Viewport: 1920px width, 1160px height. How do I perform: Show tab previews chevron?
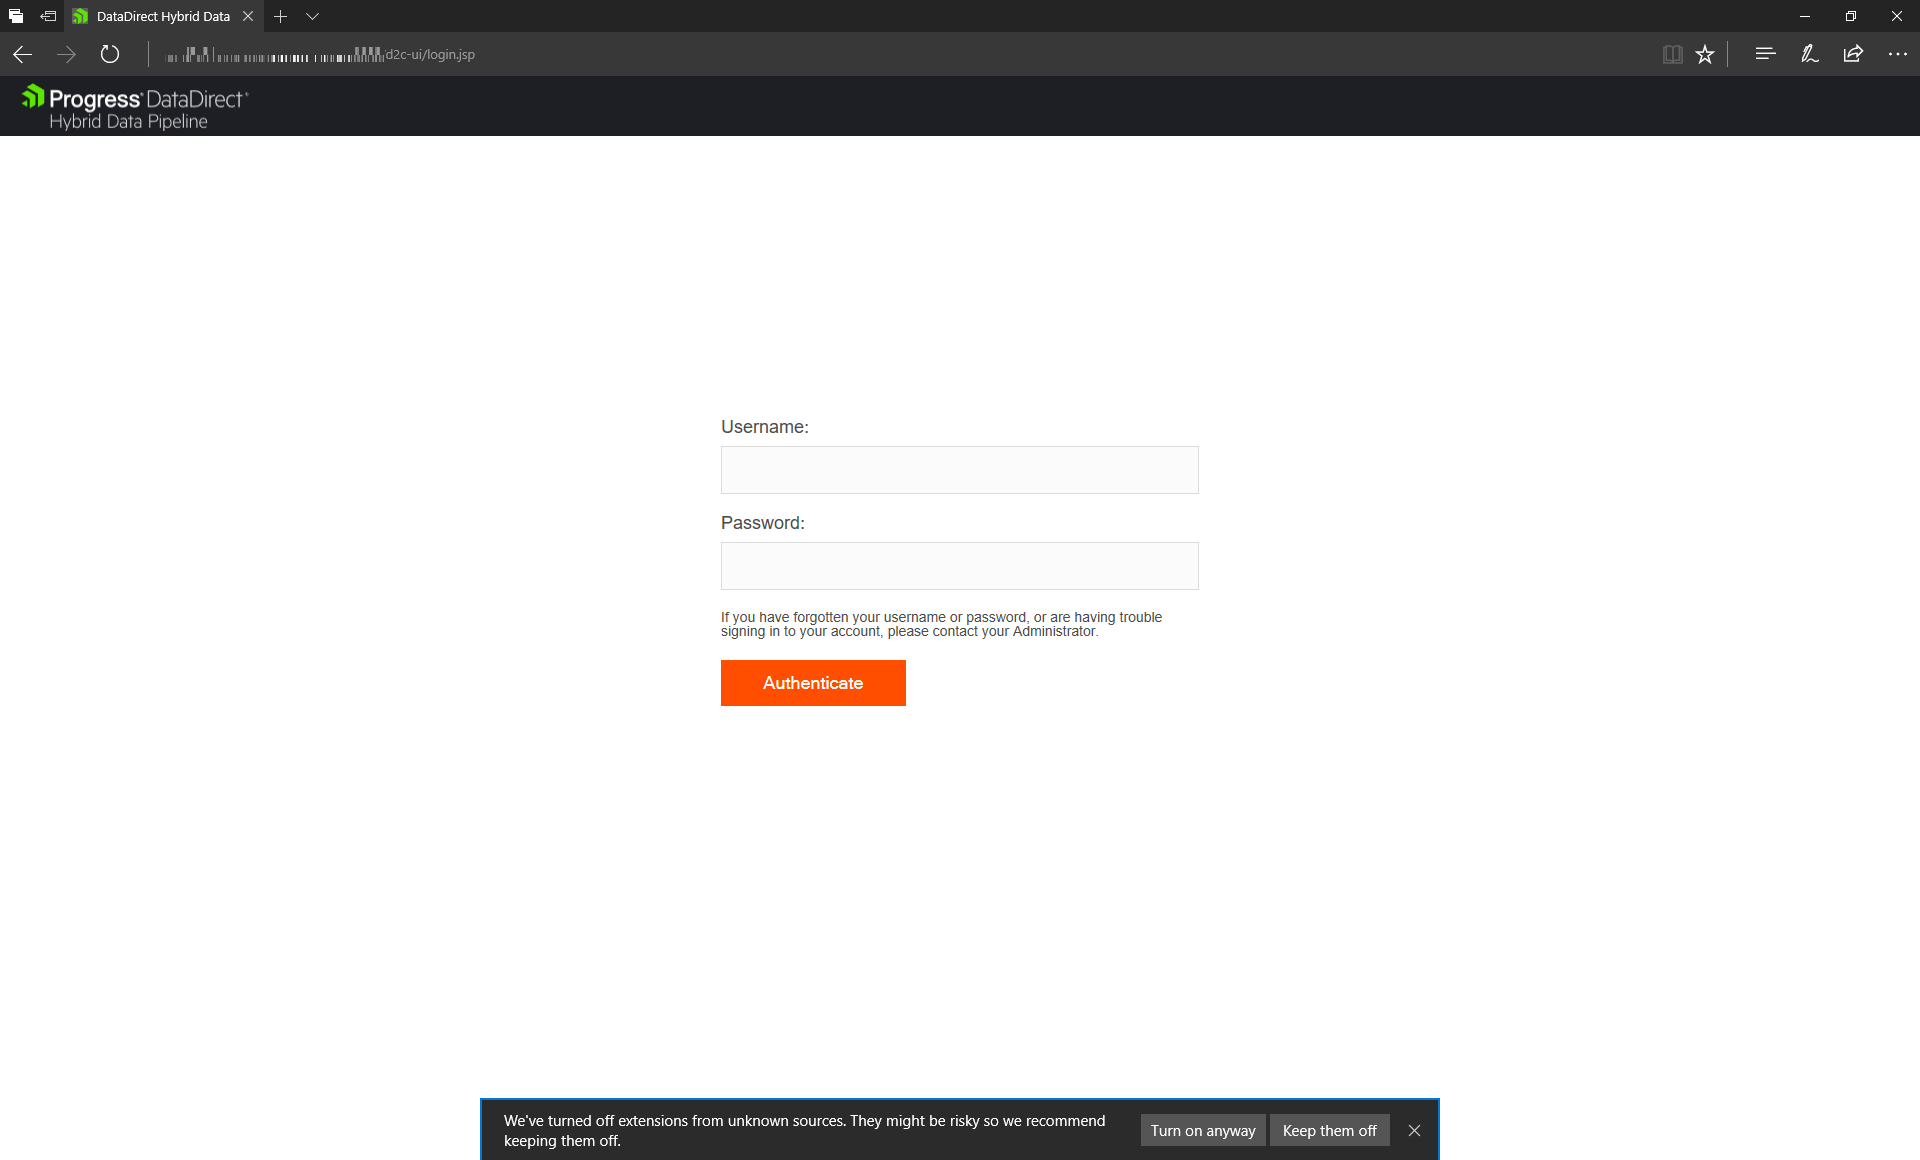coord(312,16)
